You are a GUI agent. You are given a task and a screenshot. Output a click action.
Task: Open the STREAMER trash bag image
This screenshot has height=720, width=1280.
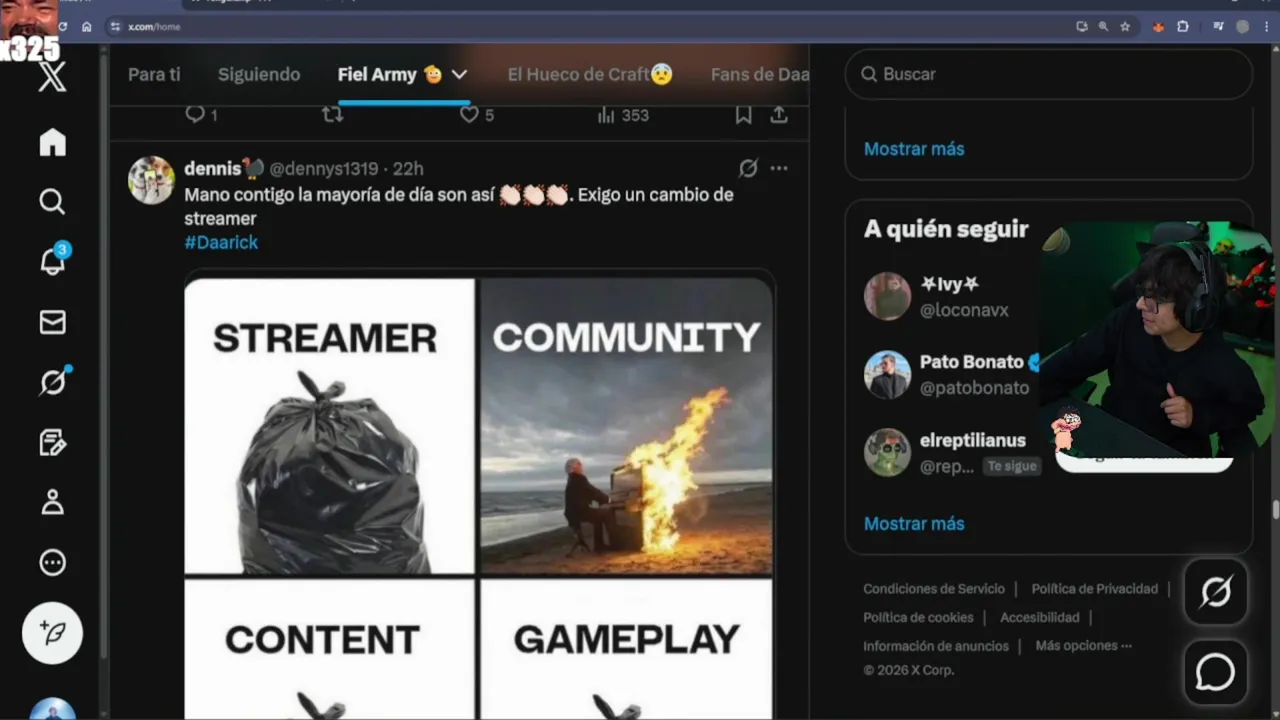tap(329, 426)
